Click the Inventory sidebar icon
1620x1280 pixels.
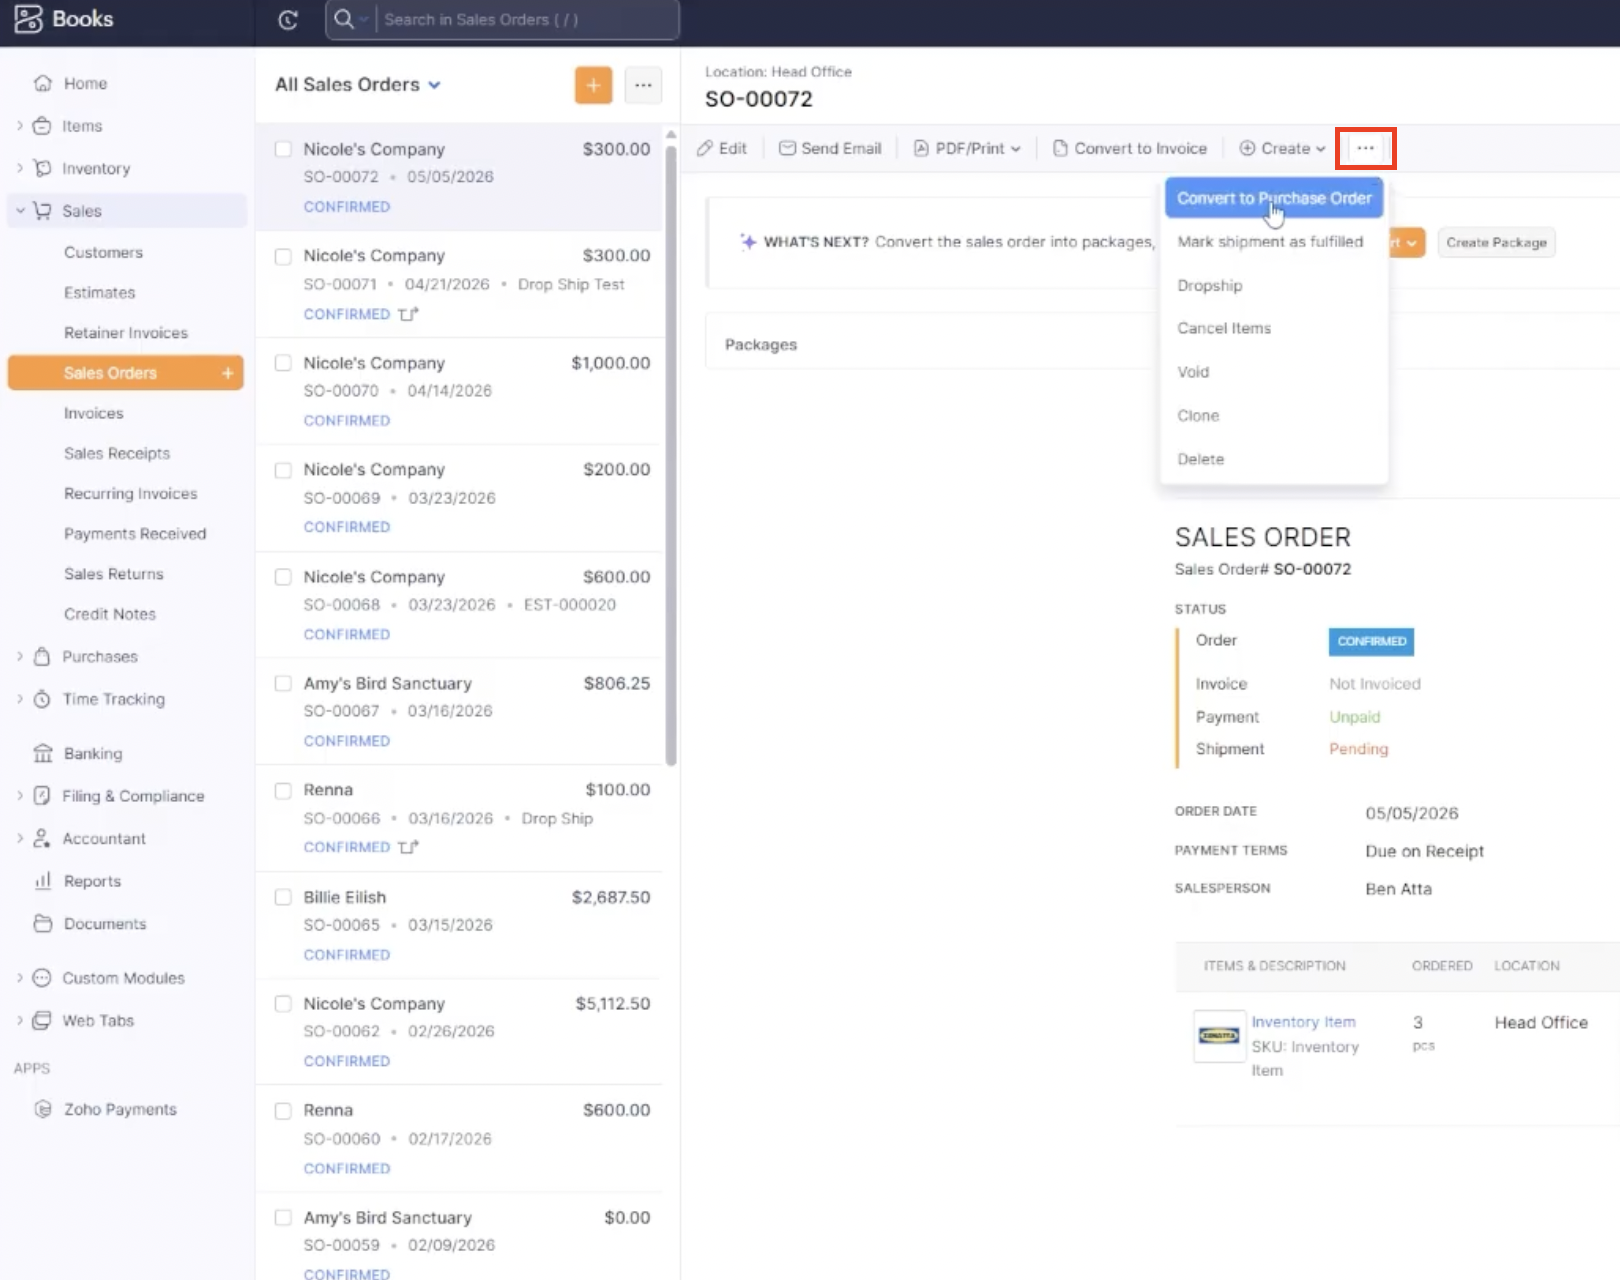[42, 168]
